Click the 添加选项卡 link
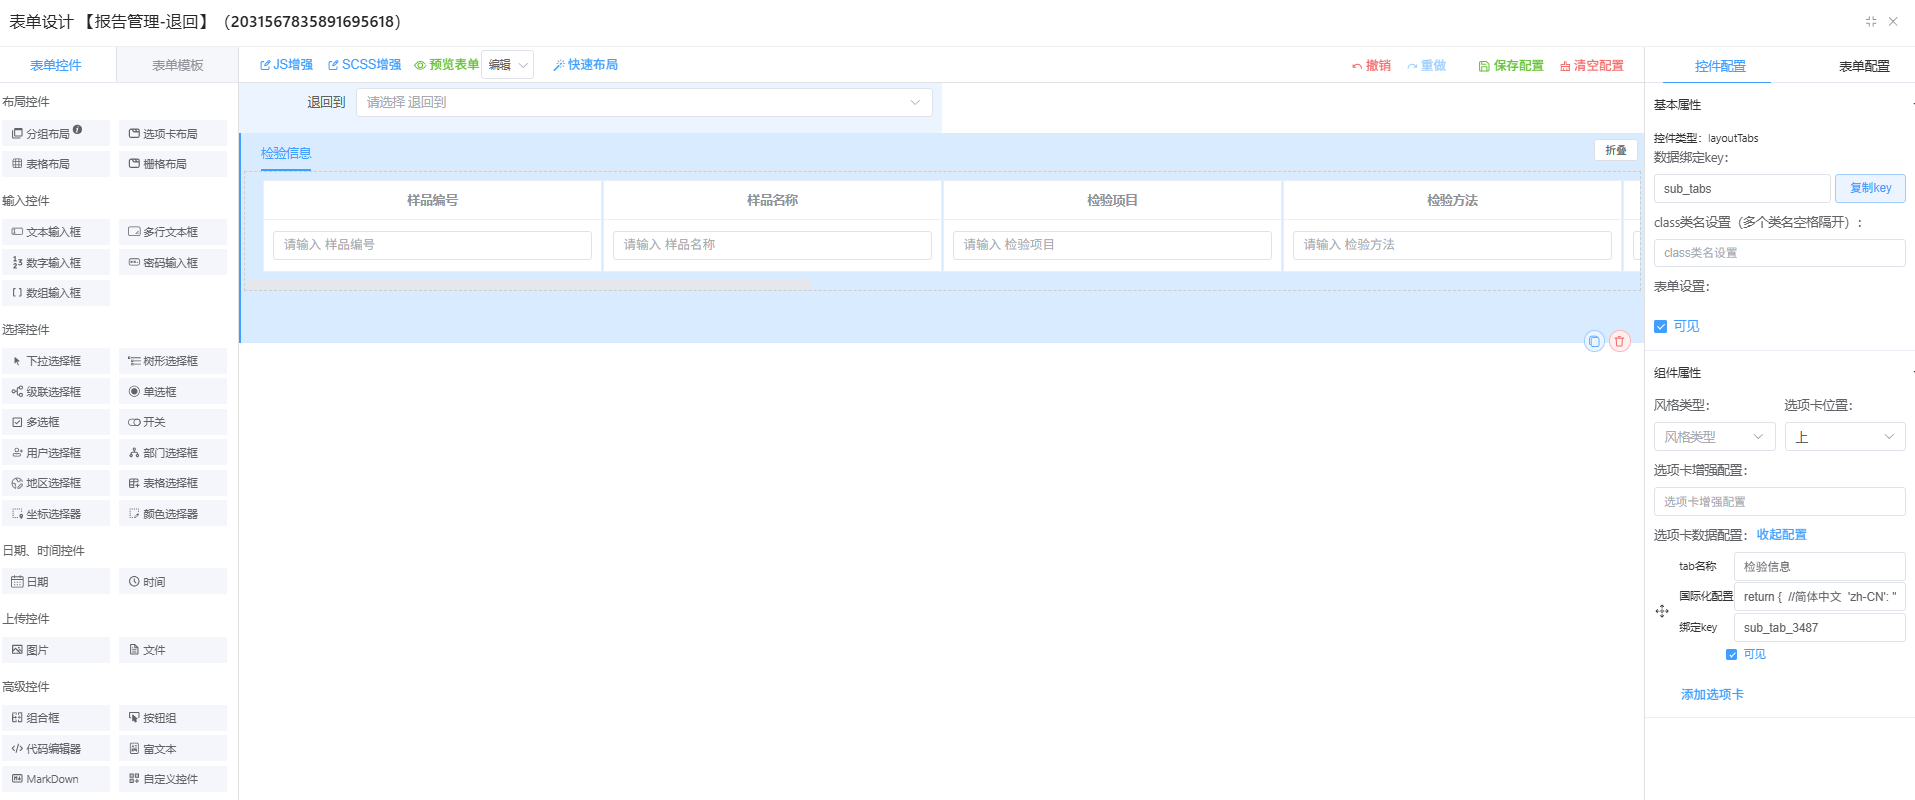Image resolution: width=1915 pixels, height=800 pixels. (1711, 694)
